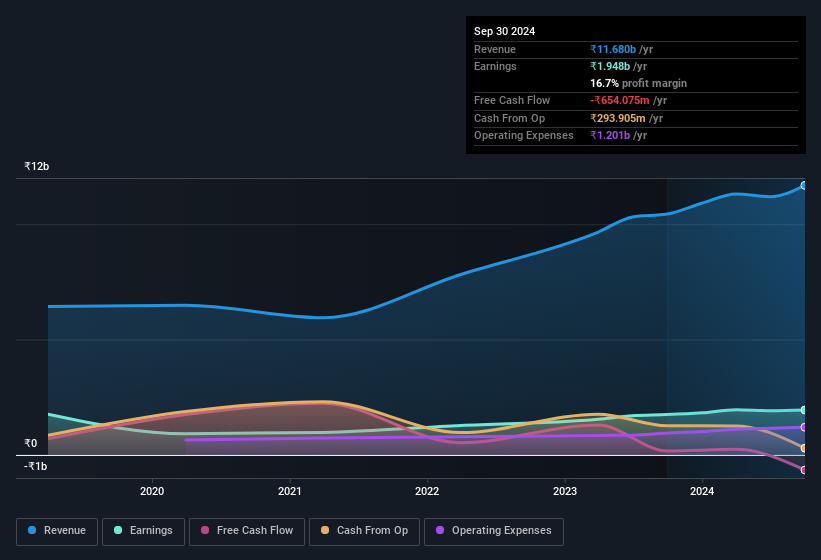Click the 2022 x-axis label
This screenshot has height=560, width=821.
click(427, 491)
